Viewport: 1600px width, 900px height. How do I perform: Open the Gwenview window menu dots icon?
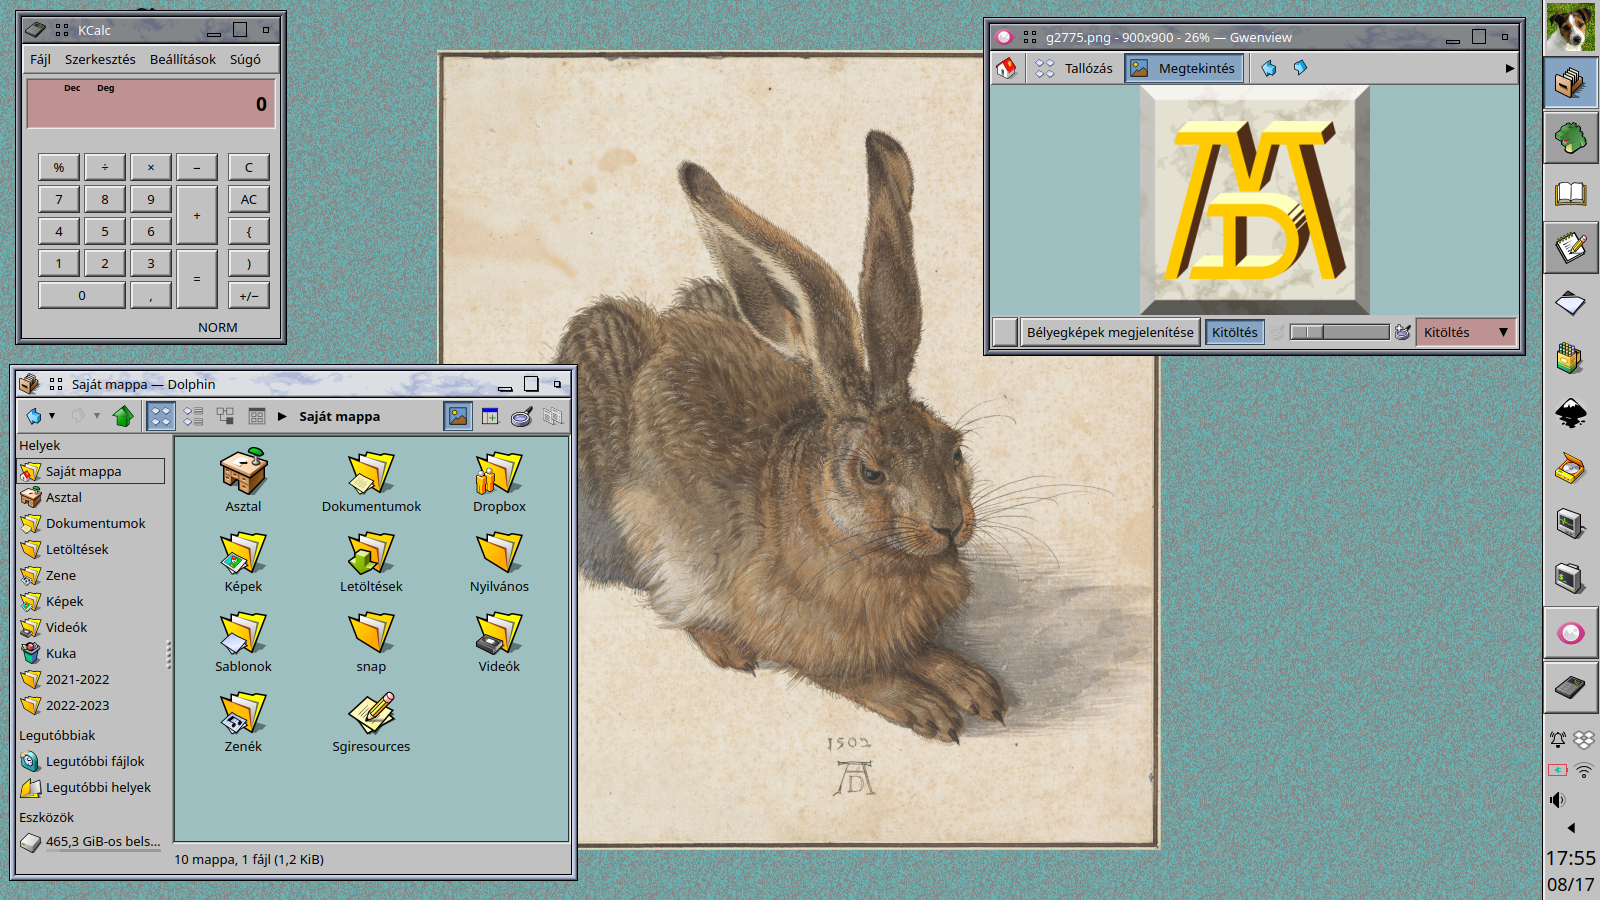pyautogui.click(x=1030, y=37)
